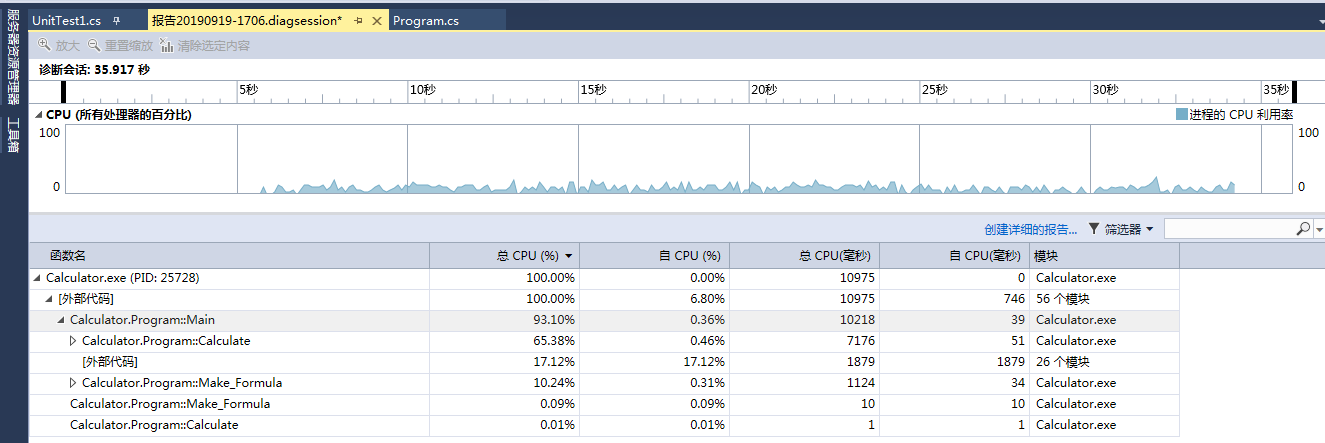Click the left black timeline selection handle
The width and height of the screenshot is (1325, 443).
pyautogui.click(x=65, y=92)
